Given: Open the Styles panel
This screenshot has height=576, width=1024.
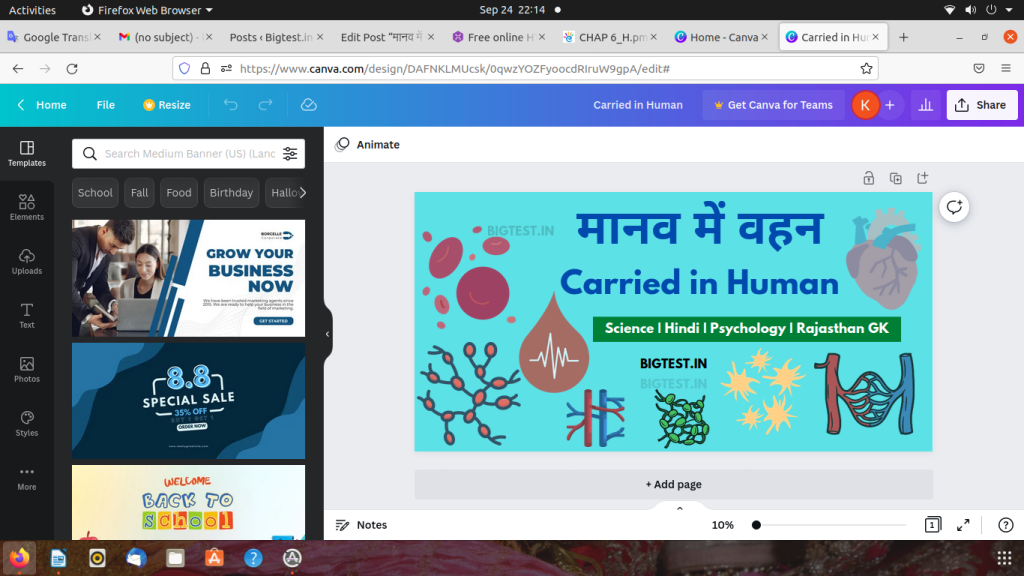Looking at the screenshot, I should click(x=27, y=424).
